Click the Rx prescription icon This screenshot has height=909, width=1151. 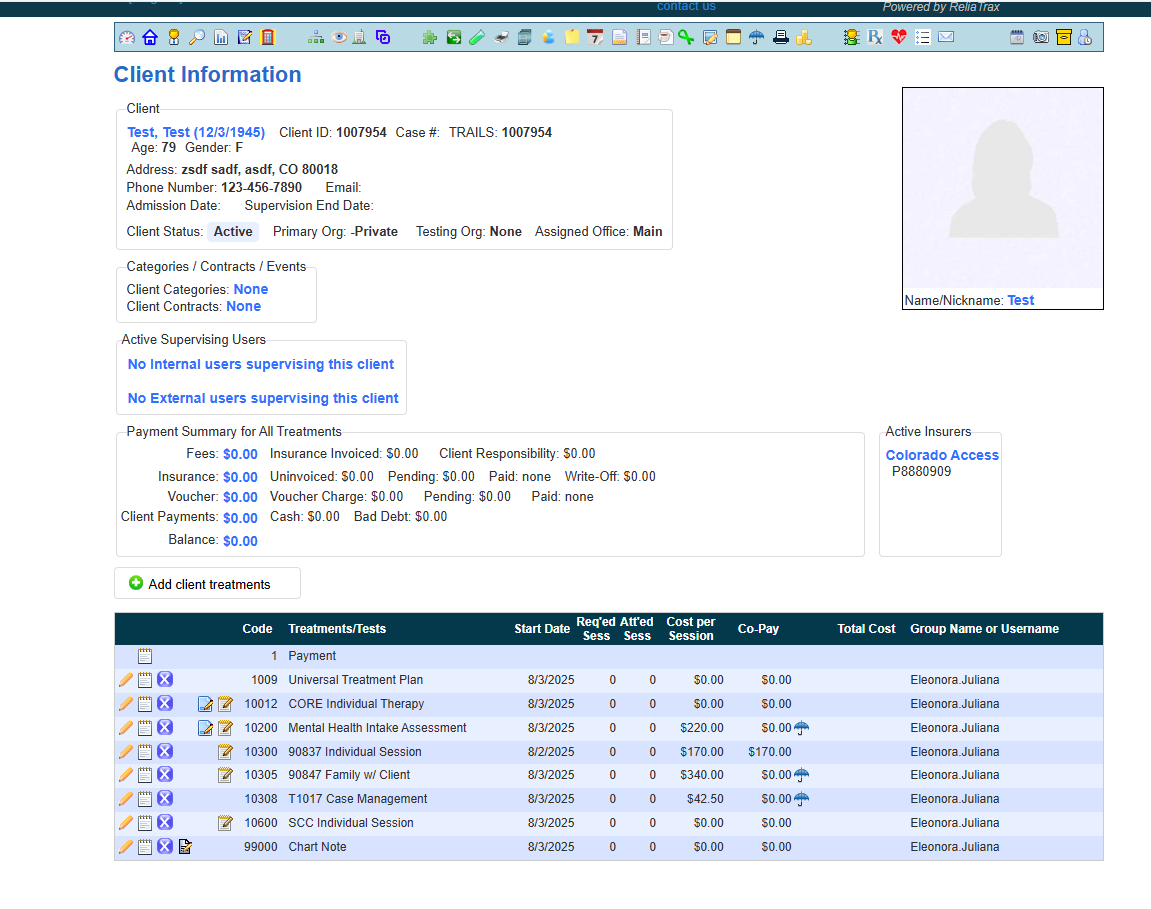click(875, 38)
